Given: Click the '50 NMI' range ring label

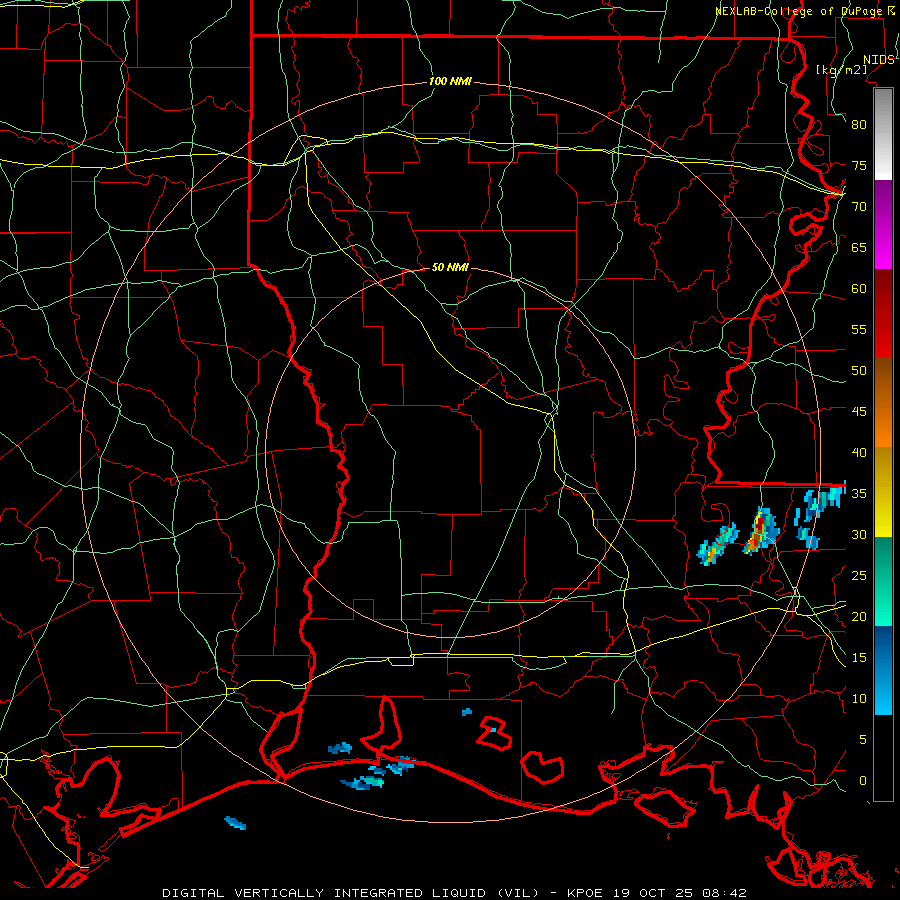Looking at the screenshot, I should [450, 267].
